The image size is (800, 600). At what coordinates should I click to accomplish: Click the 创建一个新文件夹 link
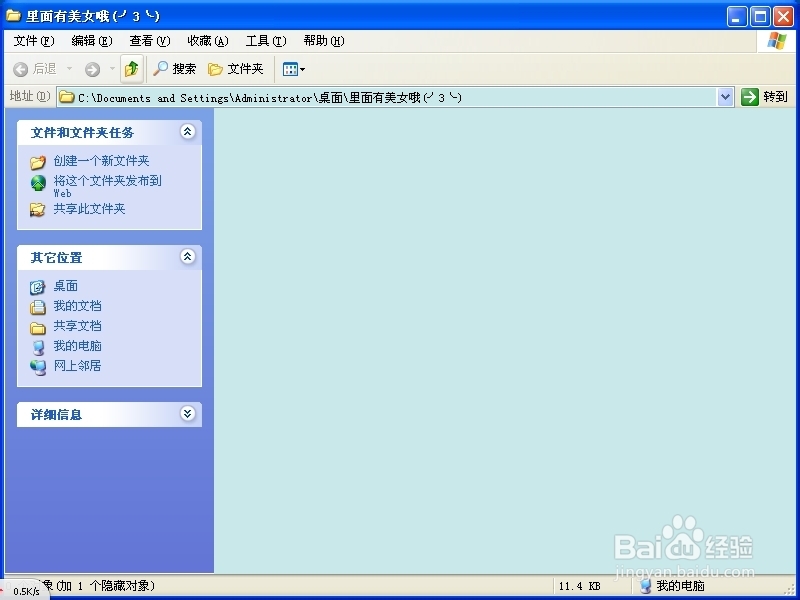coord(102,161)
